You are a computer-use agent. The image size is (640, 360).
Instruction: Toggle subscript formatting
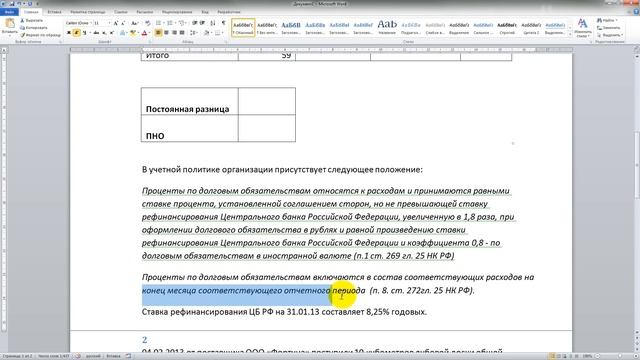[104, 33]
